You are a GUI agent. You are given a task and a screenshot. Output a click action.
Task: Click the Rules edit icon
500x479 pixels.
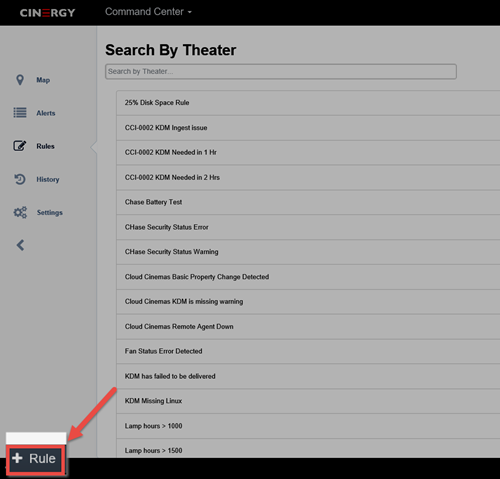20,146
